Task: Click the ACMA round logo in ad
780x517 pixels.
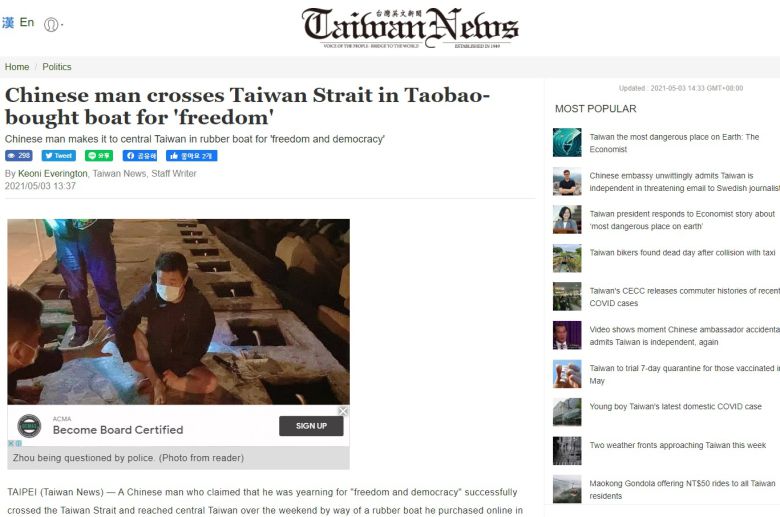Action: (29, 426)
